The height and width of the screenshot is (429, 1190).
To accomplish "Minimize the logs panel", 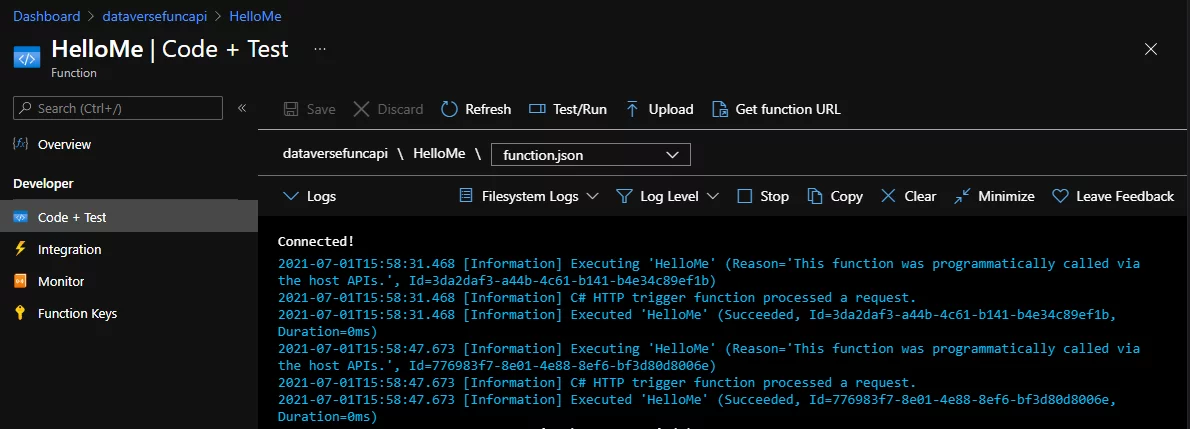I will pos(994,196).
